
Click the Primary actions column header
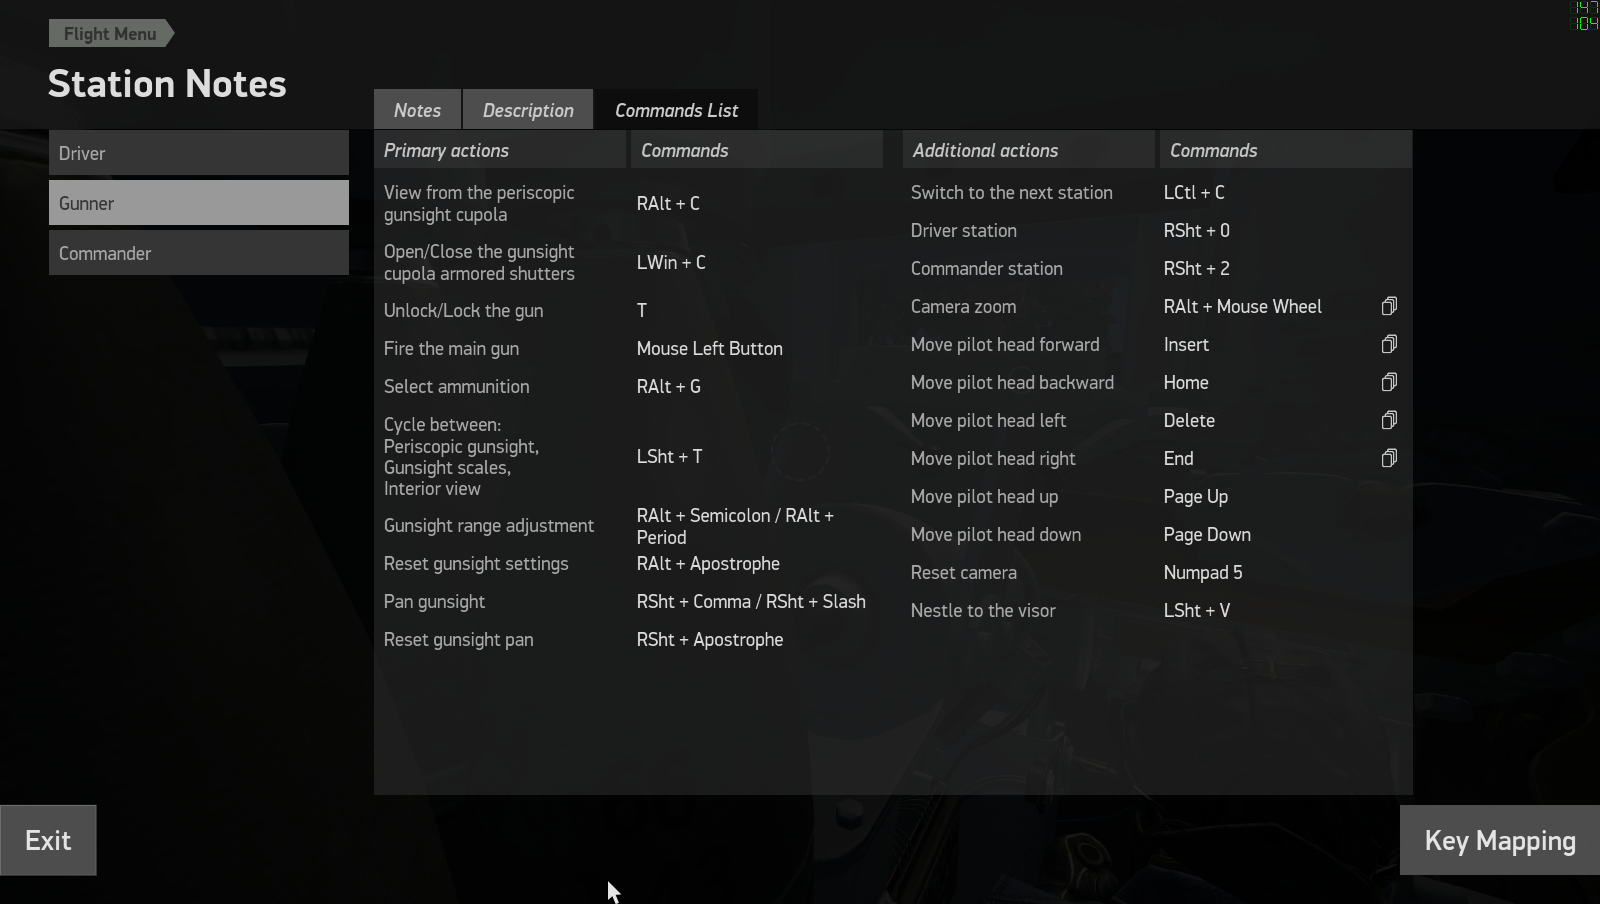click(446, 150)
